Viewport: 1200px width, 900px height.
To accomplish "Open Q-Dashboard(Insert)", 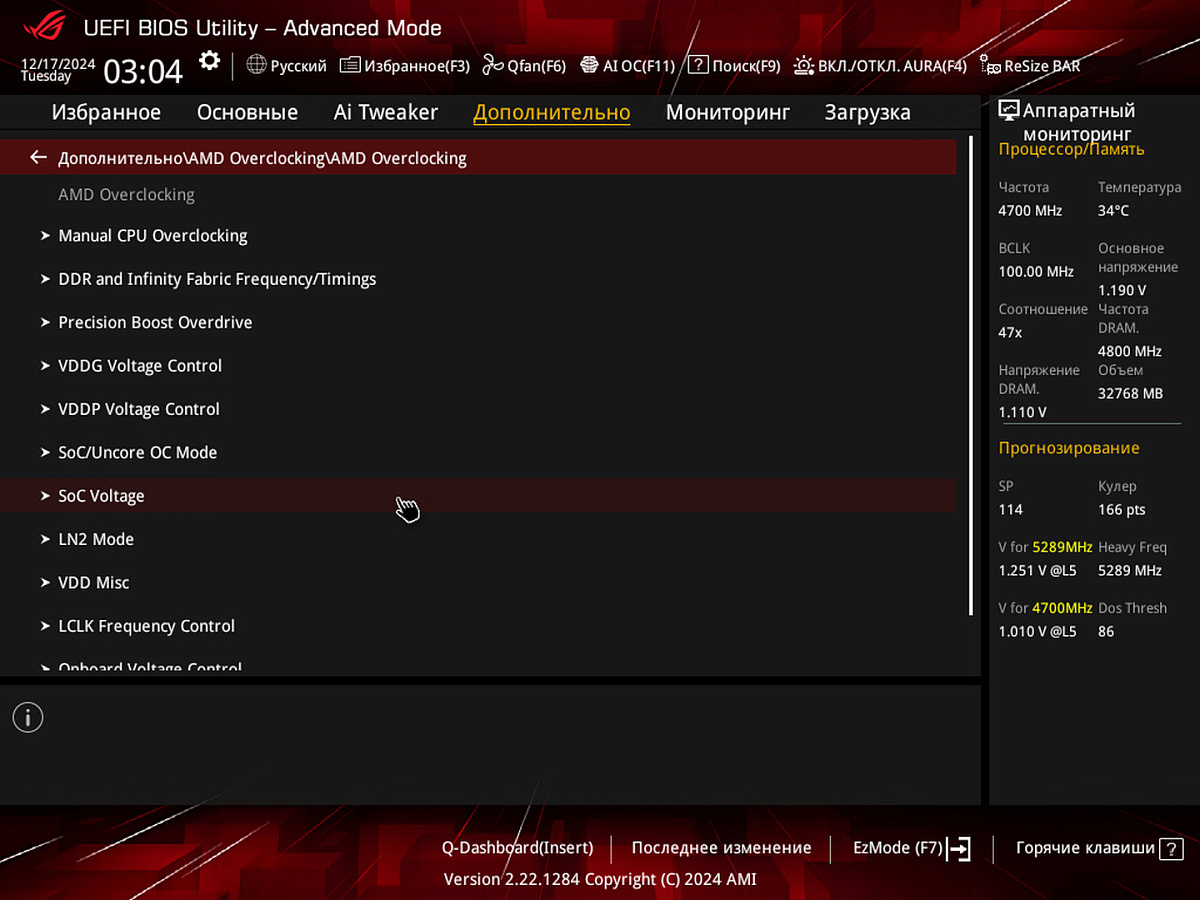I will [518, 848].
